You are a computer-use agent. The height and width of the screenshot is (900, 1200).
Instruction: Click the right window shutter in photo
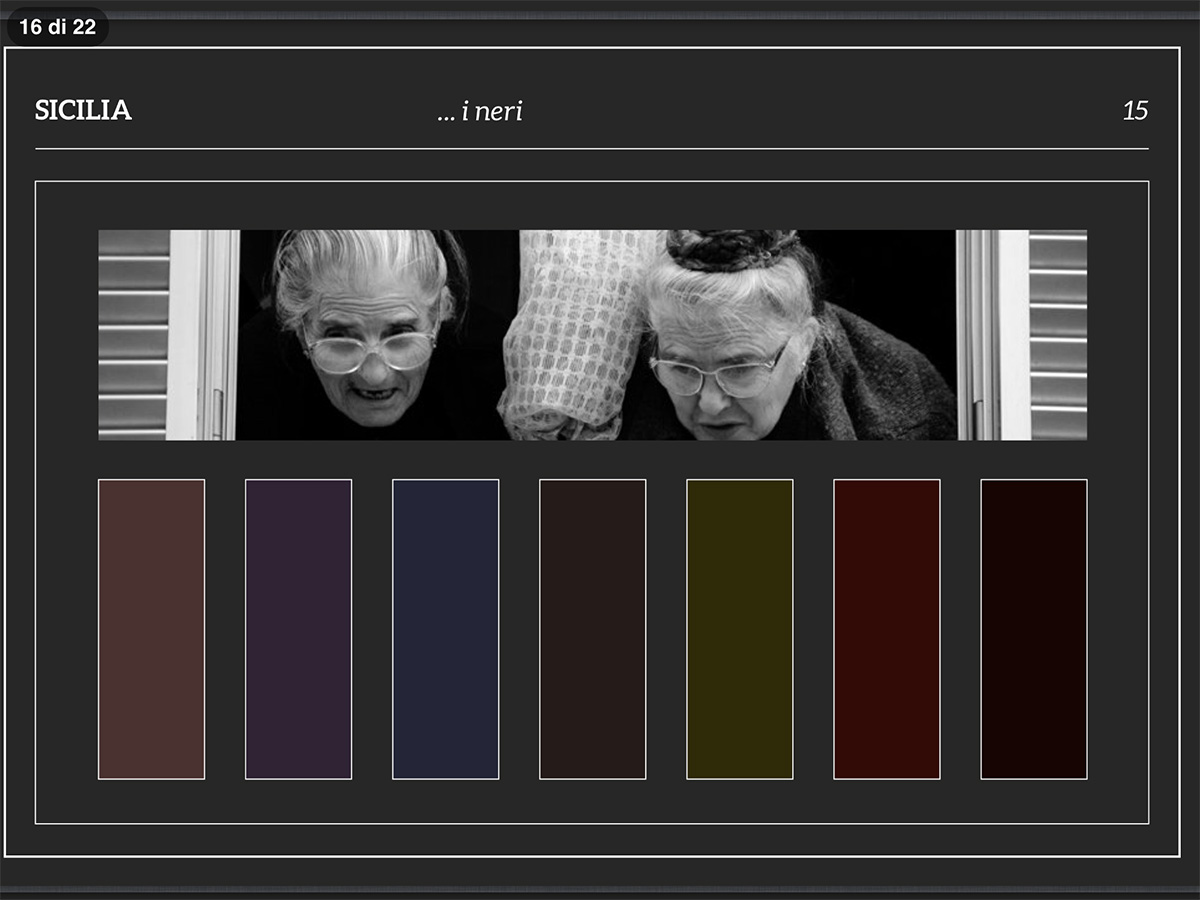pyautogui.click(x=1057, y=335)
